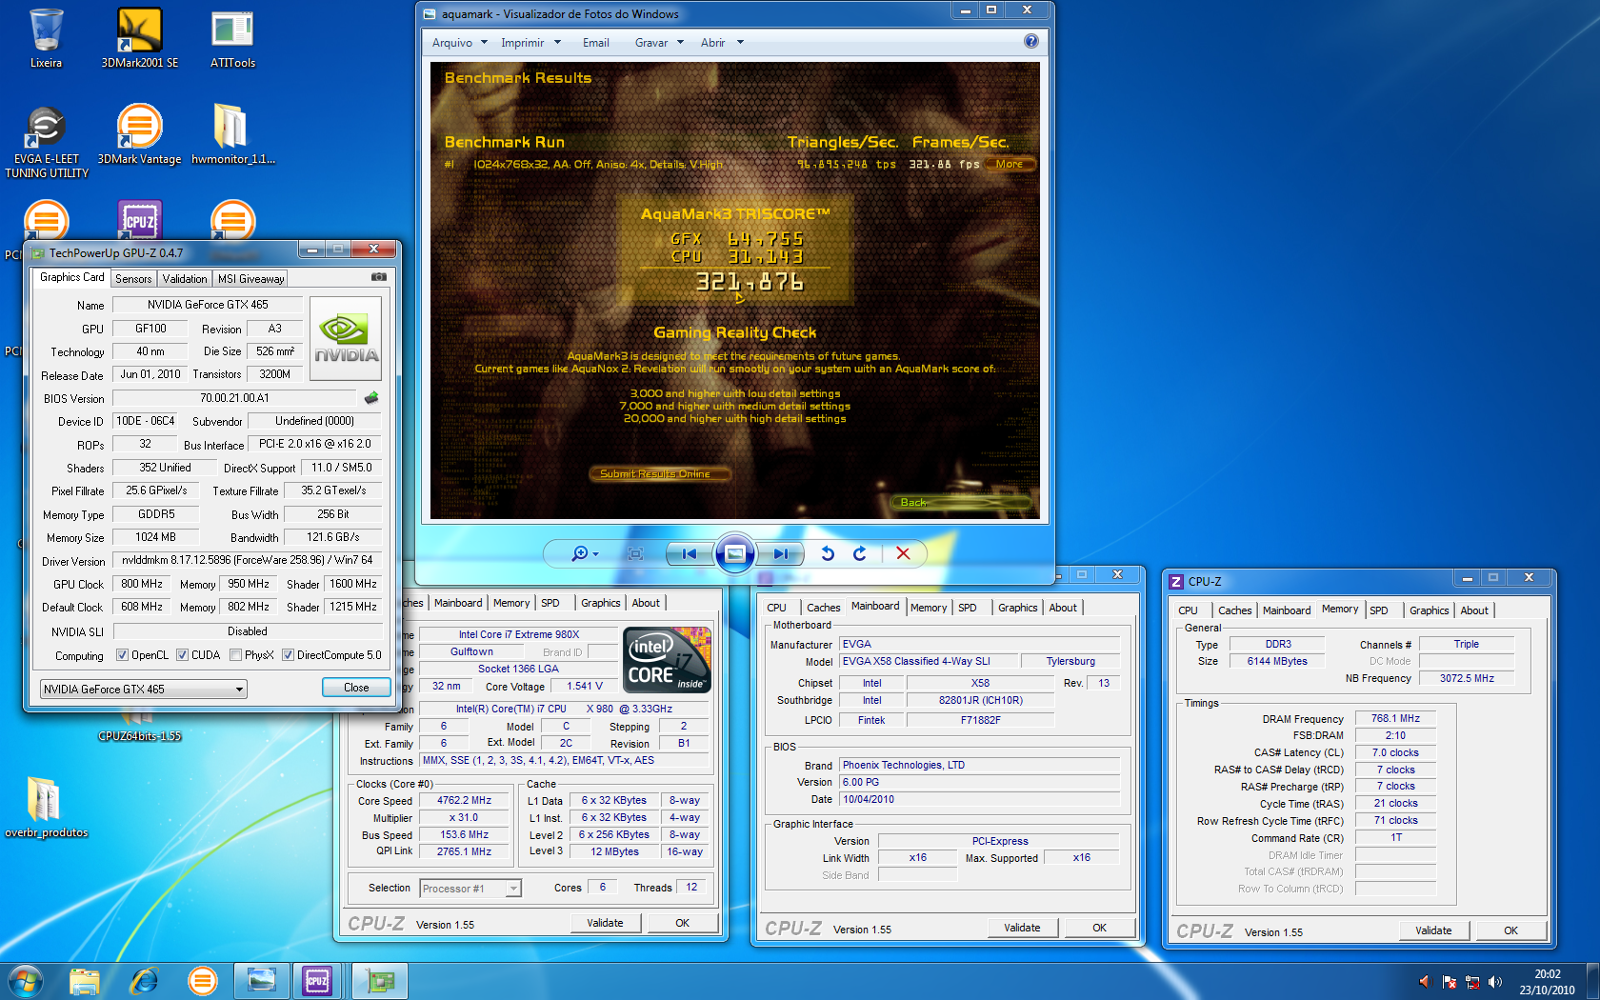Open Internet Explorer from taskbar
1600x1000 pixels.
pyautogui.click(x=144, y=981)
